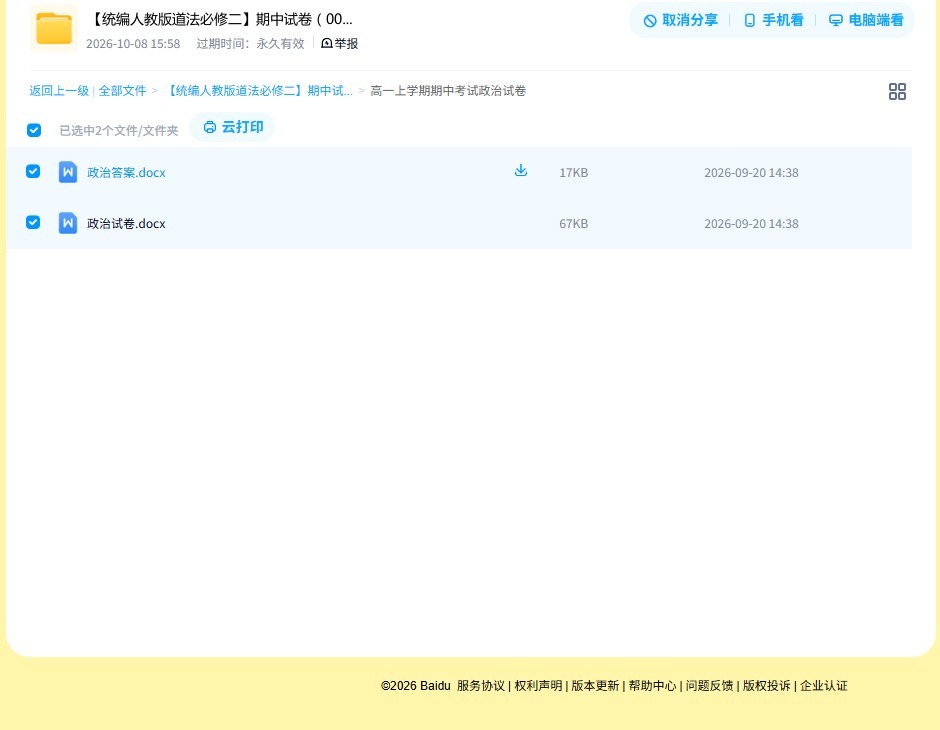Click the 过期时间: 永久有效 label
Viewport: 940px width, 730px height.
[x=251, y=44]
